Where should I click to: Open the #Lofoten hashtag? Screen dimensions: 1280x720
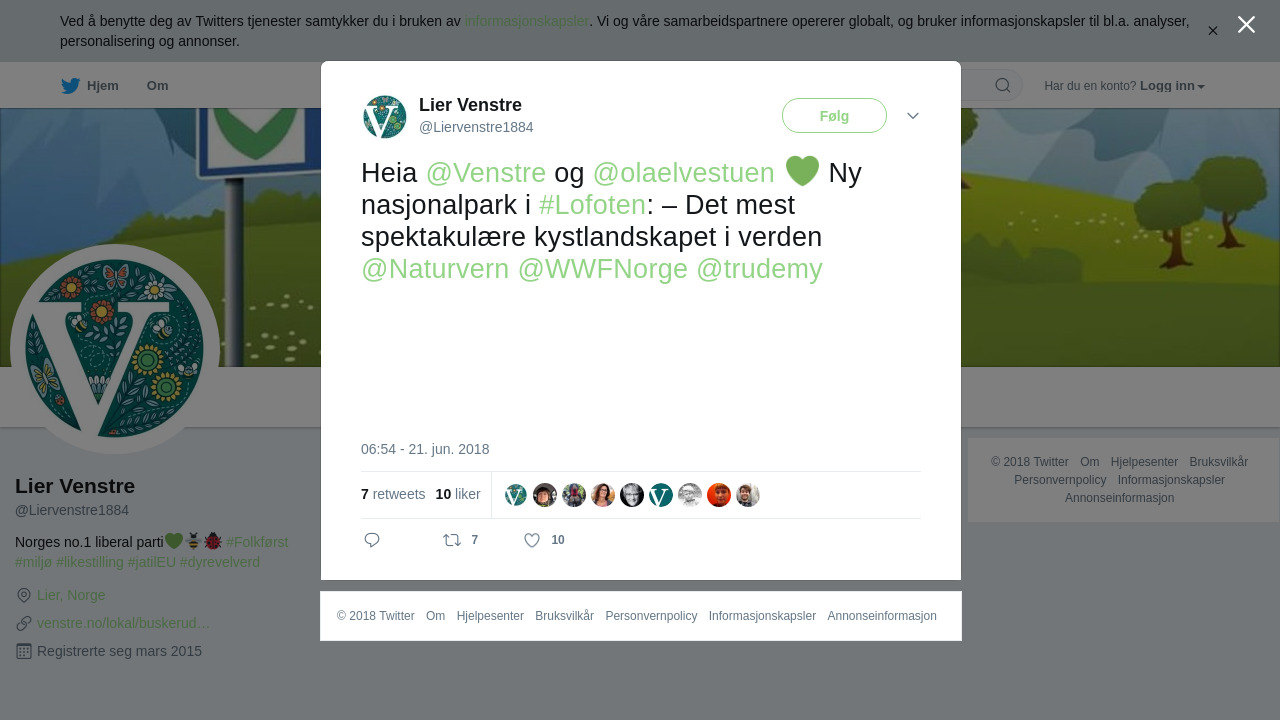click(592, 205)
